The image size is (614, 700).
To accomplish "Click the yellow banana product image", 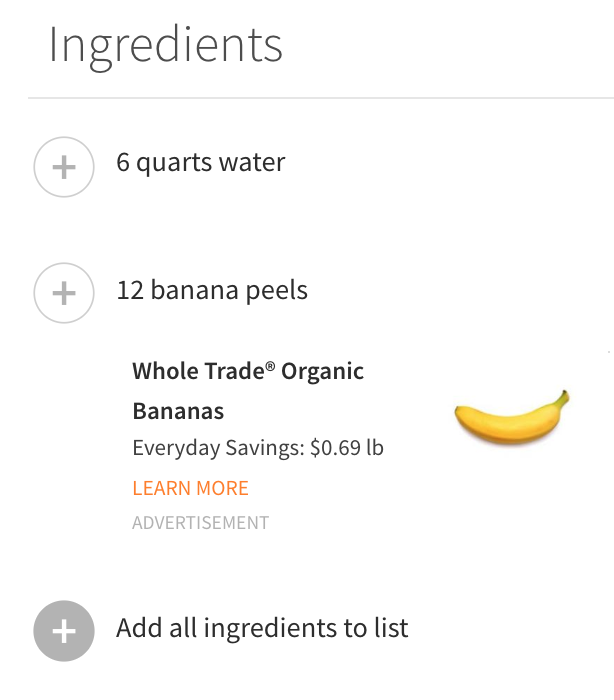I will 510,418.
